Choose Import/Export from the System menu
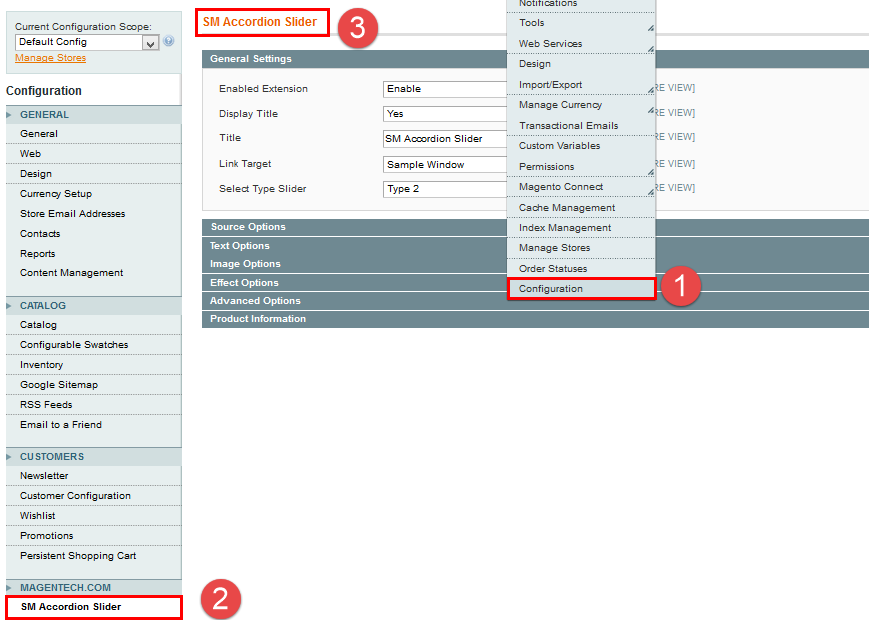Image resolution: width=869 pixels, height=620 pixels. tap(581, 84)
